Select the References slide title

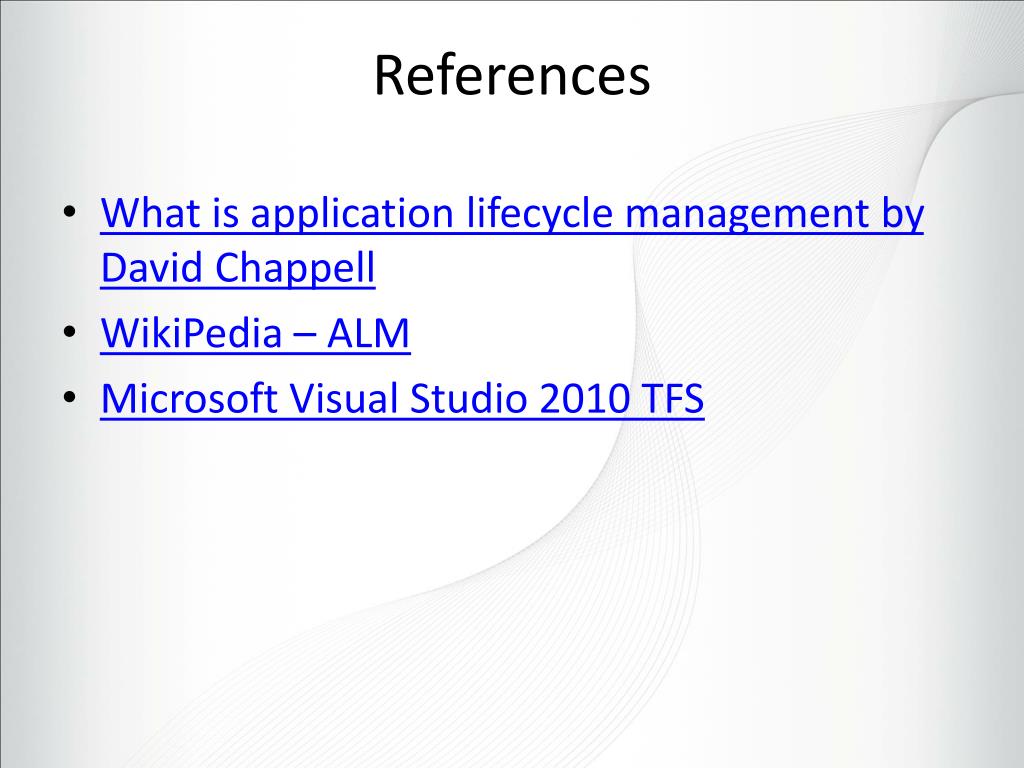[x=512, y=75]
